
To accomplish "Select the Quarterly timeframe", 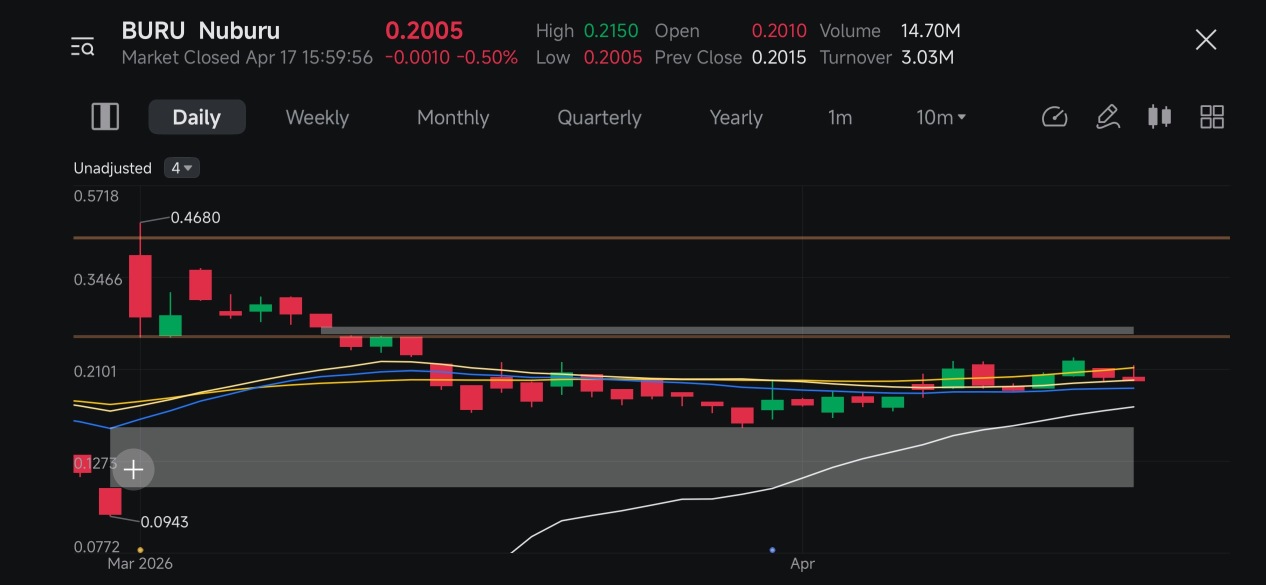I will [599, 117].
